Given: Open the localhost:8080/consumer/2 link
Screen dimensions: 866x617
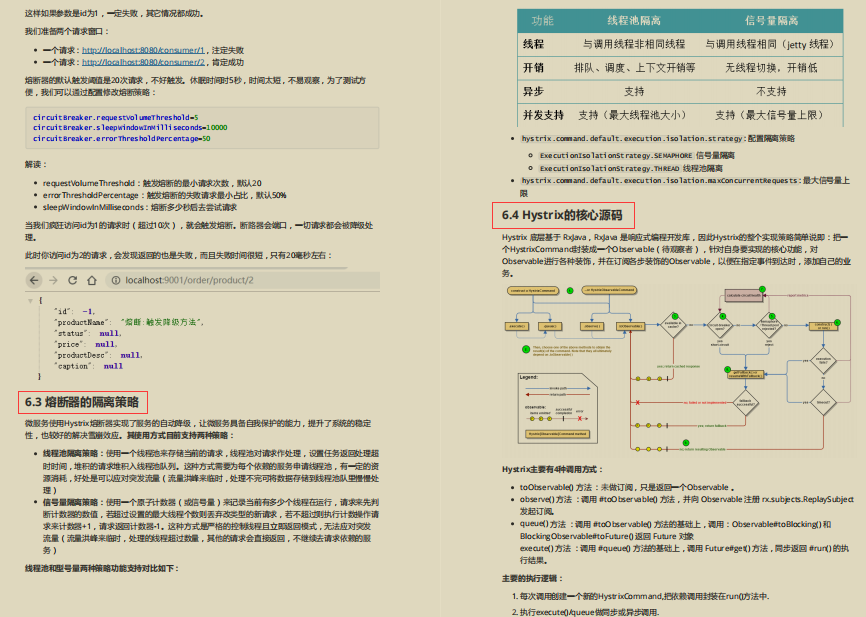Looking at the screenshot, I should click(x=143, y=62).
